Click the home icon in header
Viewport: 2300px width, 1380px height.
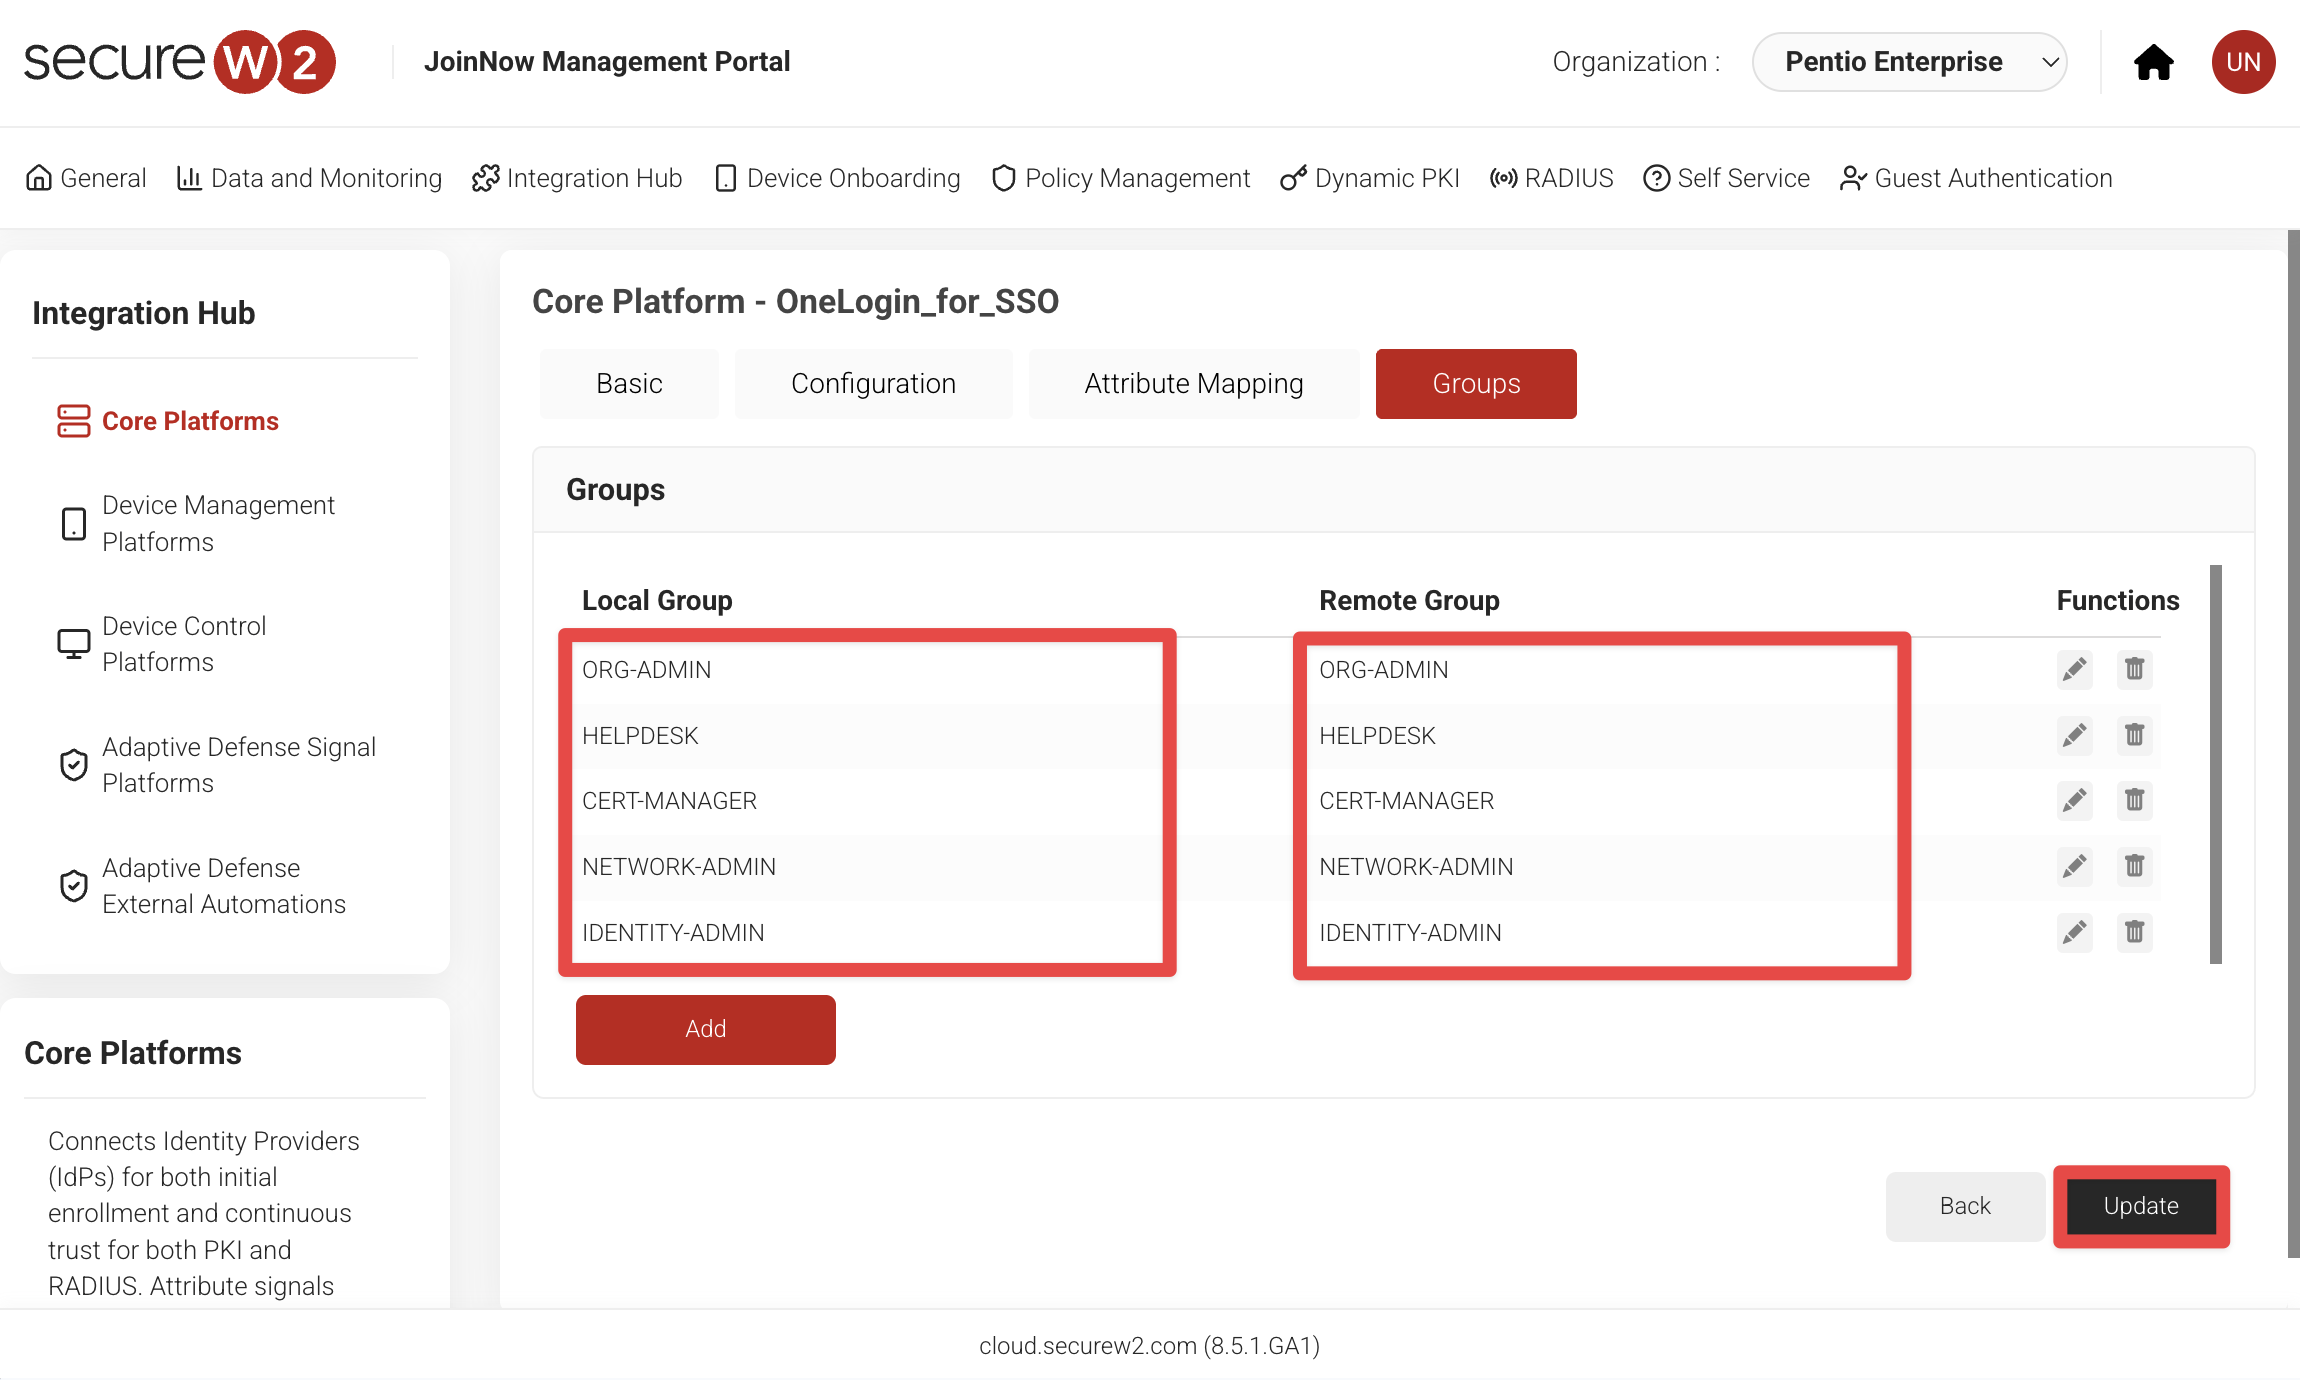point(2153,62)
